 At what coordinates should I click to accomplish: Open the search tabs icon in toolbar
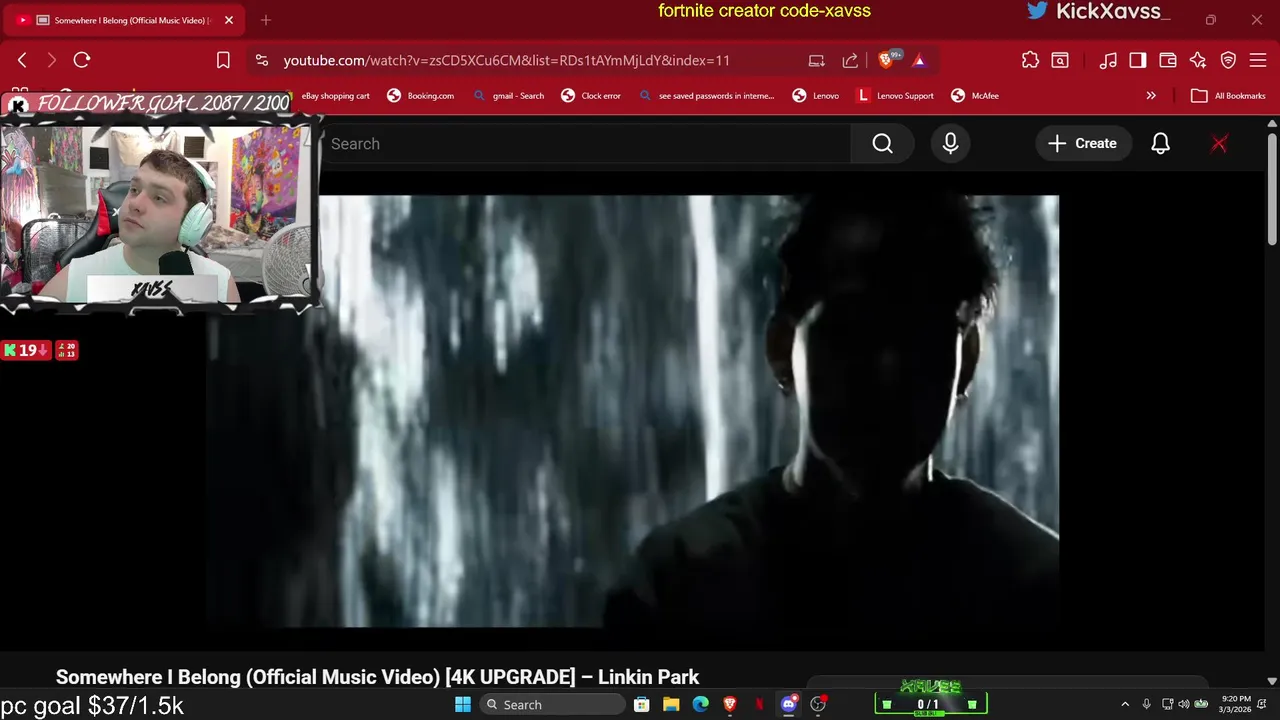1060,60
